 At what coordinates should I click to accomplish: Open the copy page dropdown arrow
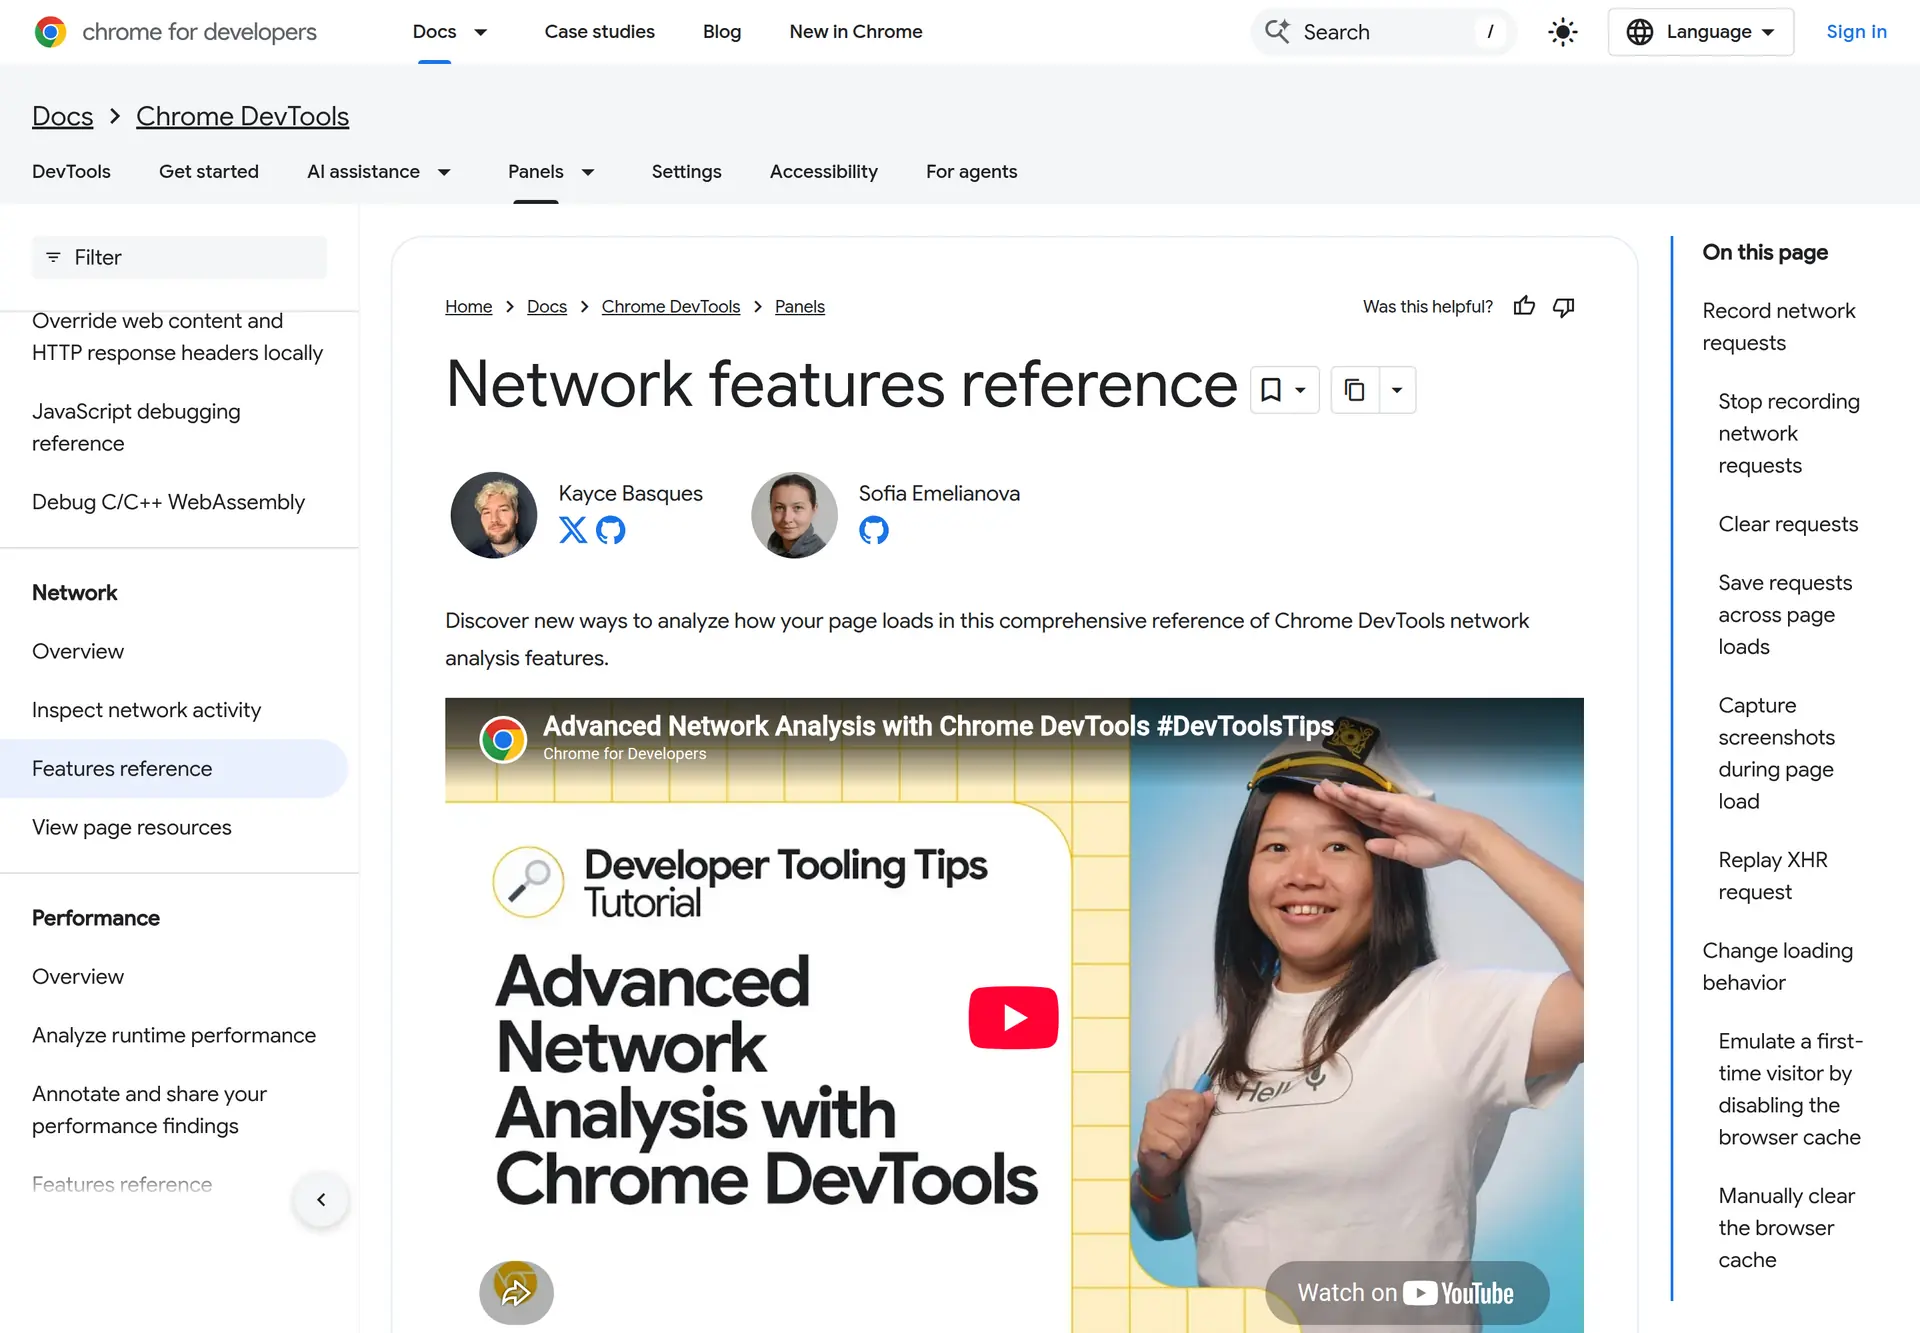(1398, 390)
